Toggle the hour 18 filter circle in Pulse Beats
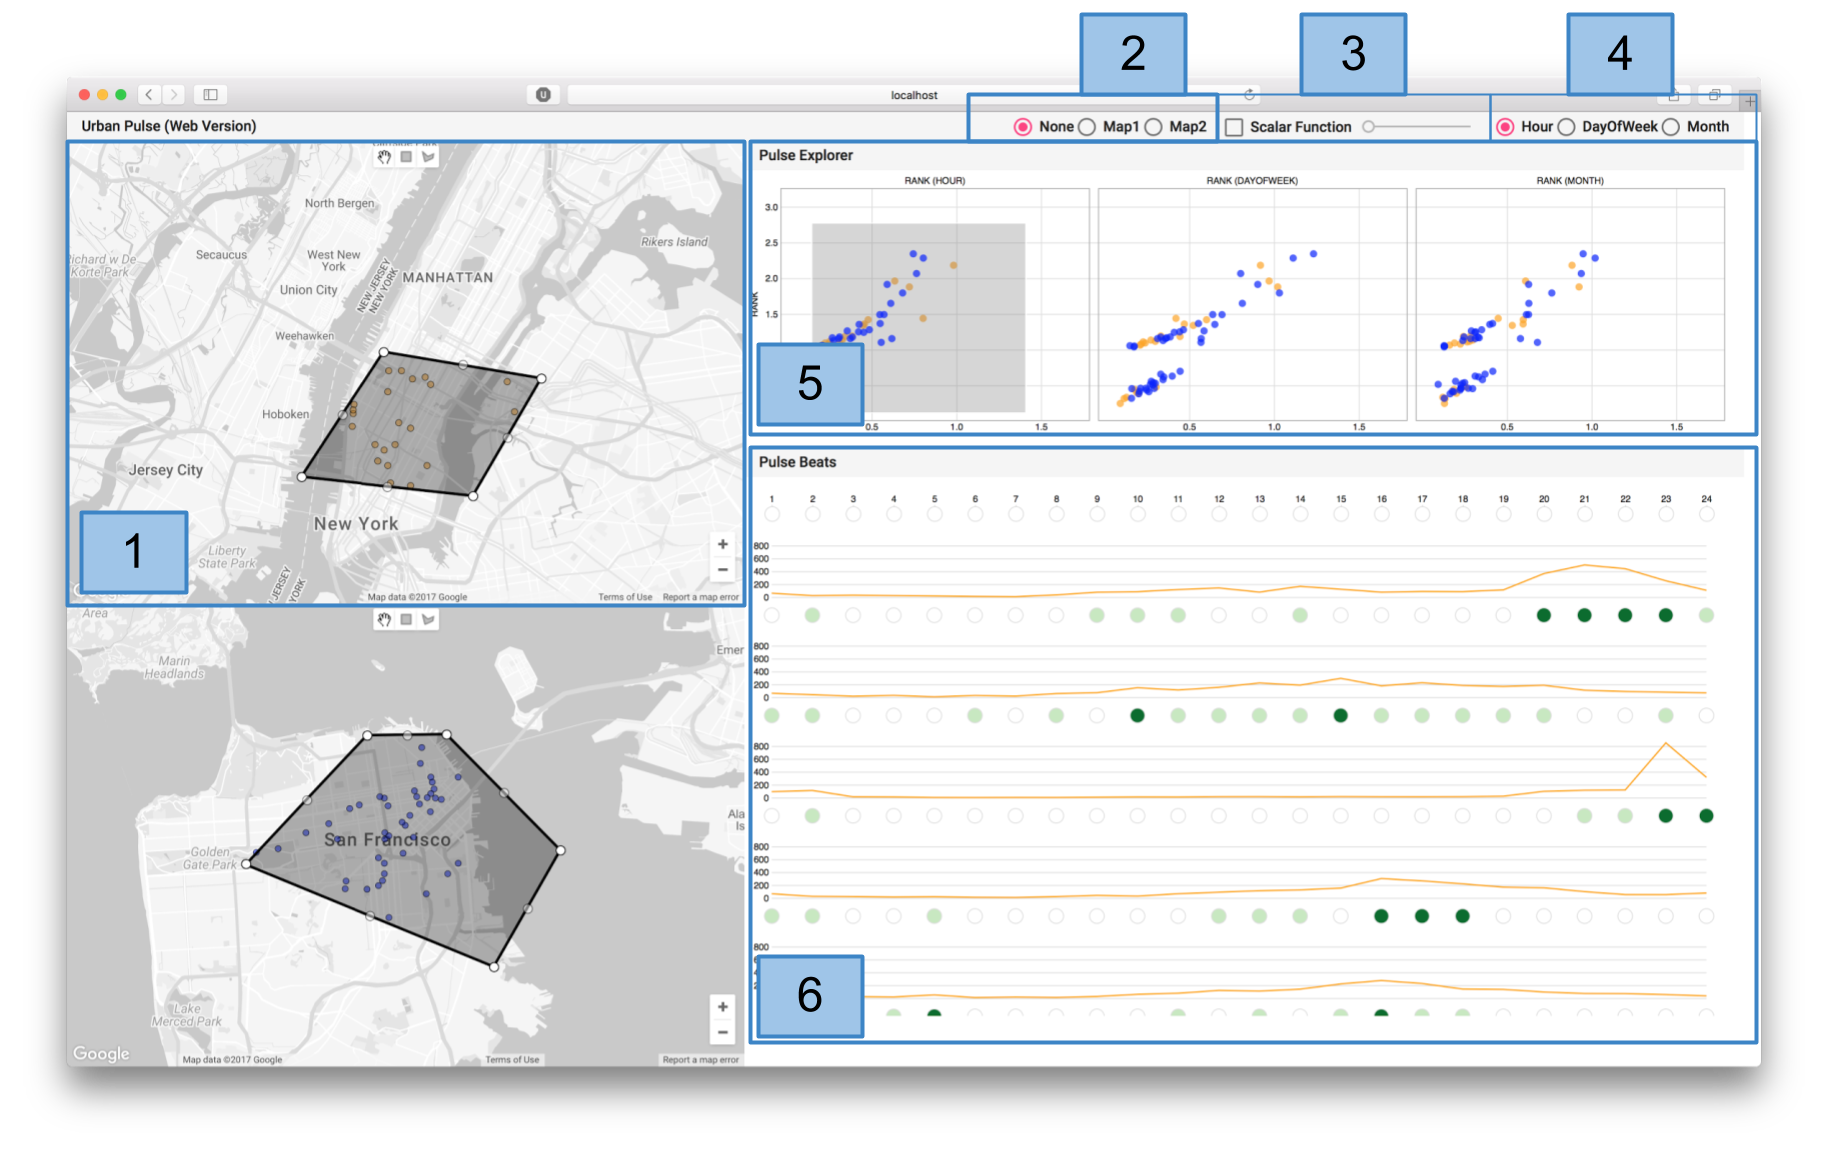Image resolution: width=1826 pixels, height=1170 pixels. [x=1463, y=514]
